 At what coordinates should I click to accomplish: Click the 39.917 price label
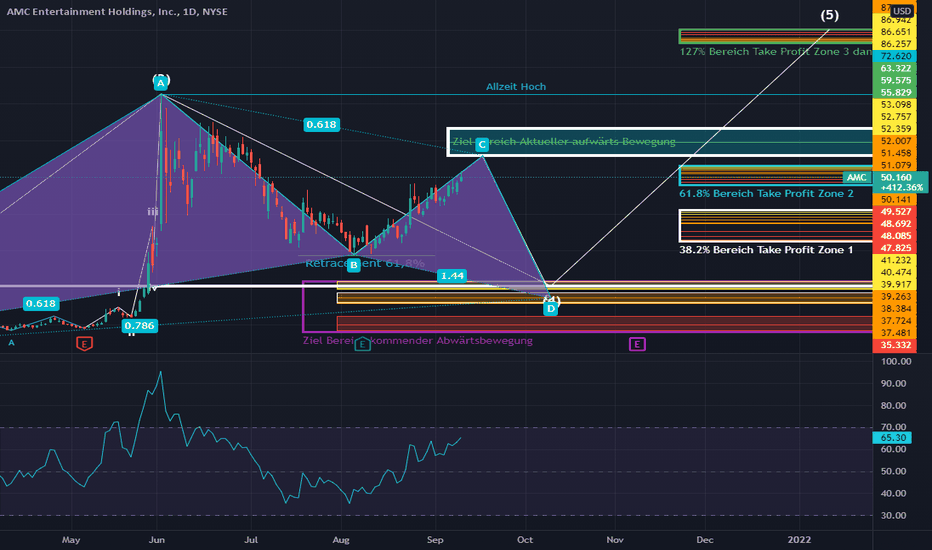(x=896, y=284)
